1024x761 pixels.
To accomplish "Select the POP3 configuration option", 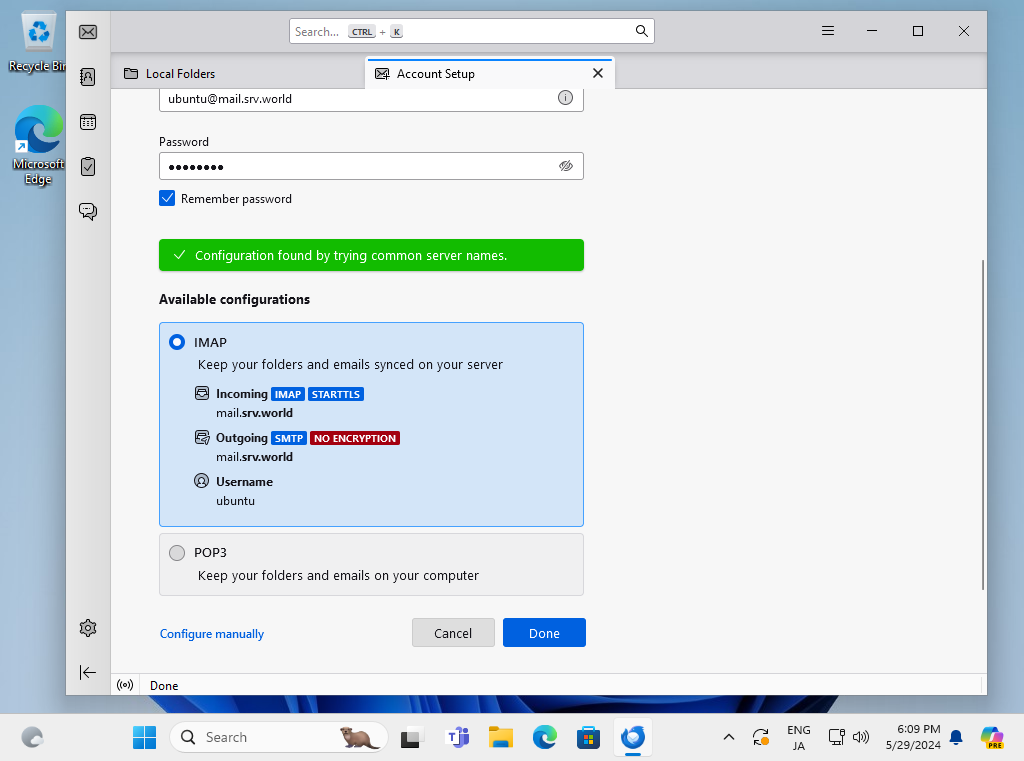I will pyautogui.click(x=177, y=553).
